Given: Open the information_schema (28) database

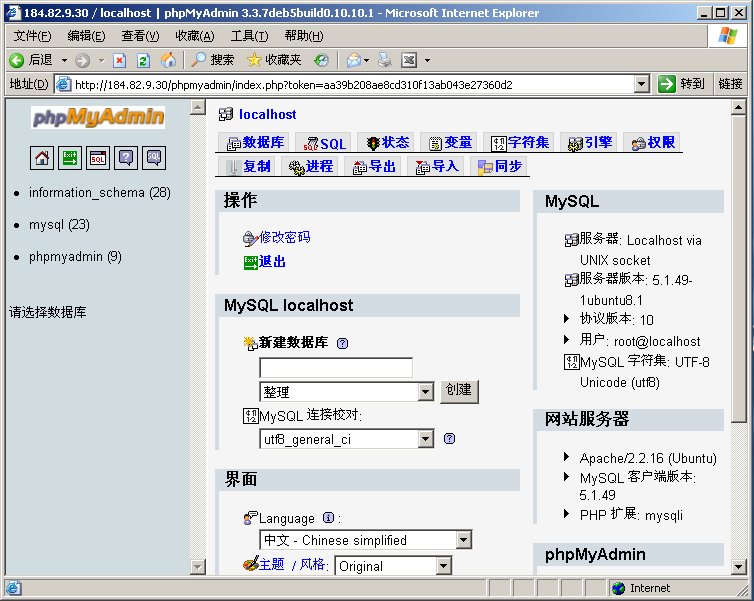Looking at the screenshot, I should (99, 193).
